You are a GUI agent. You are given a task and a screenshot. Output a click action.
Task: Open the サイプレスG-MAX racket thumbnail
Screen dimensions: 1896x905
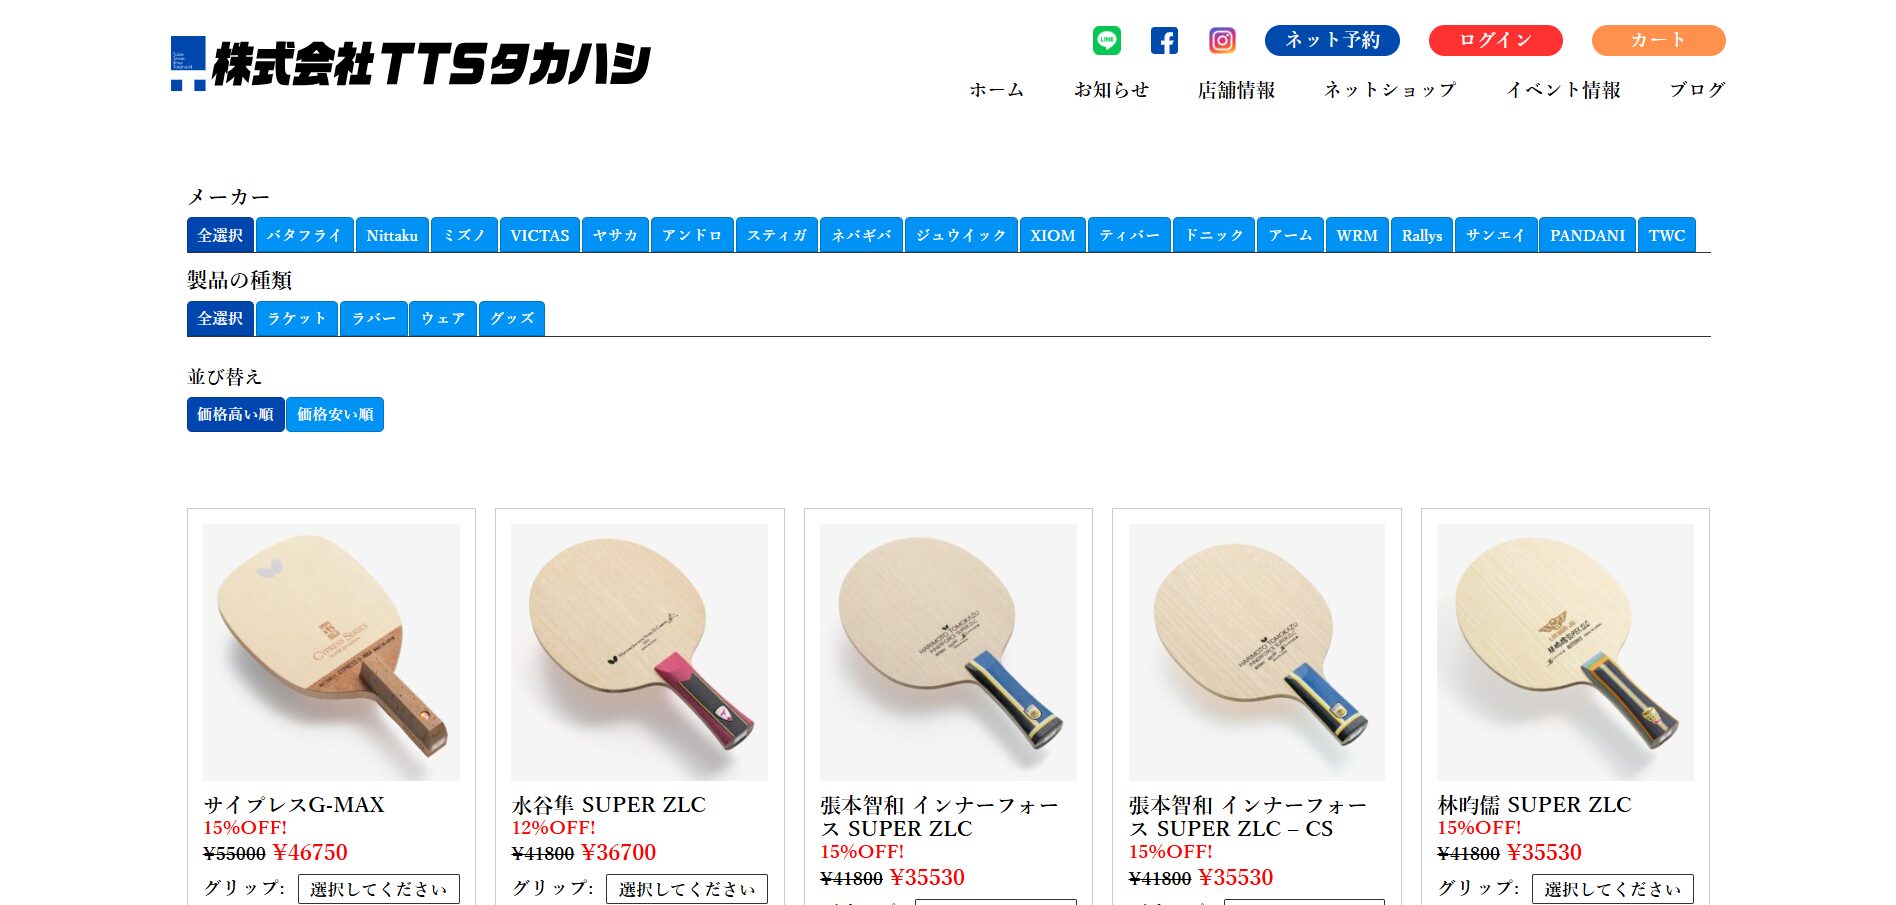click(331, 652)
